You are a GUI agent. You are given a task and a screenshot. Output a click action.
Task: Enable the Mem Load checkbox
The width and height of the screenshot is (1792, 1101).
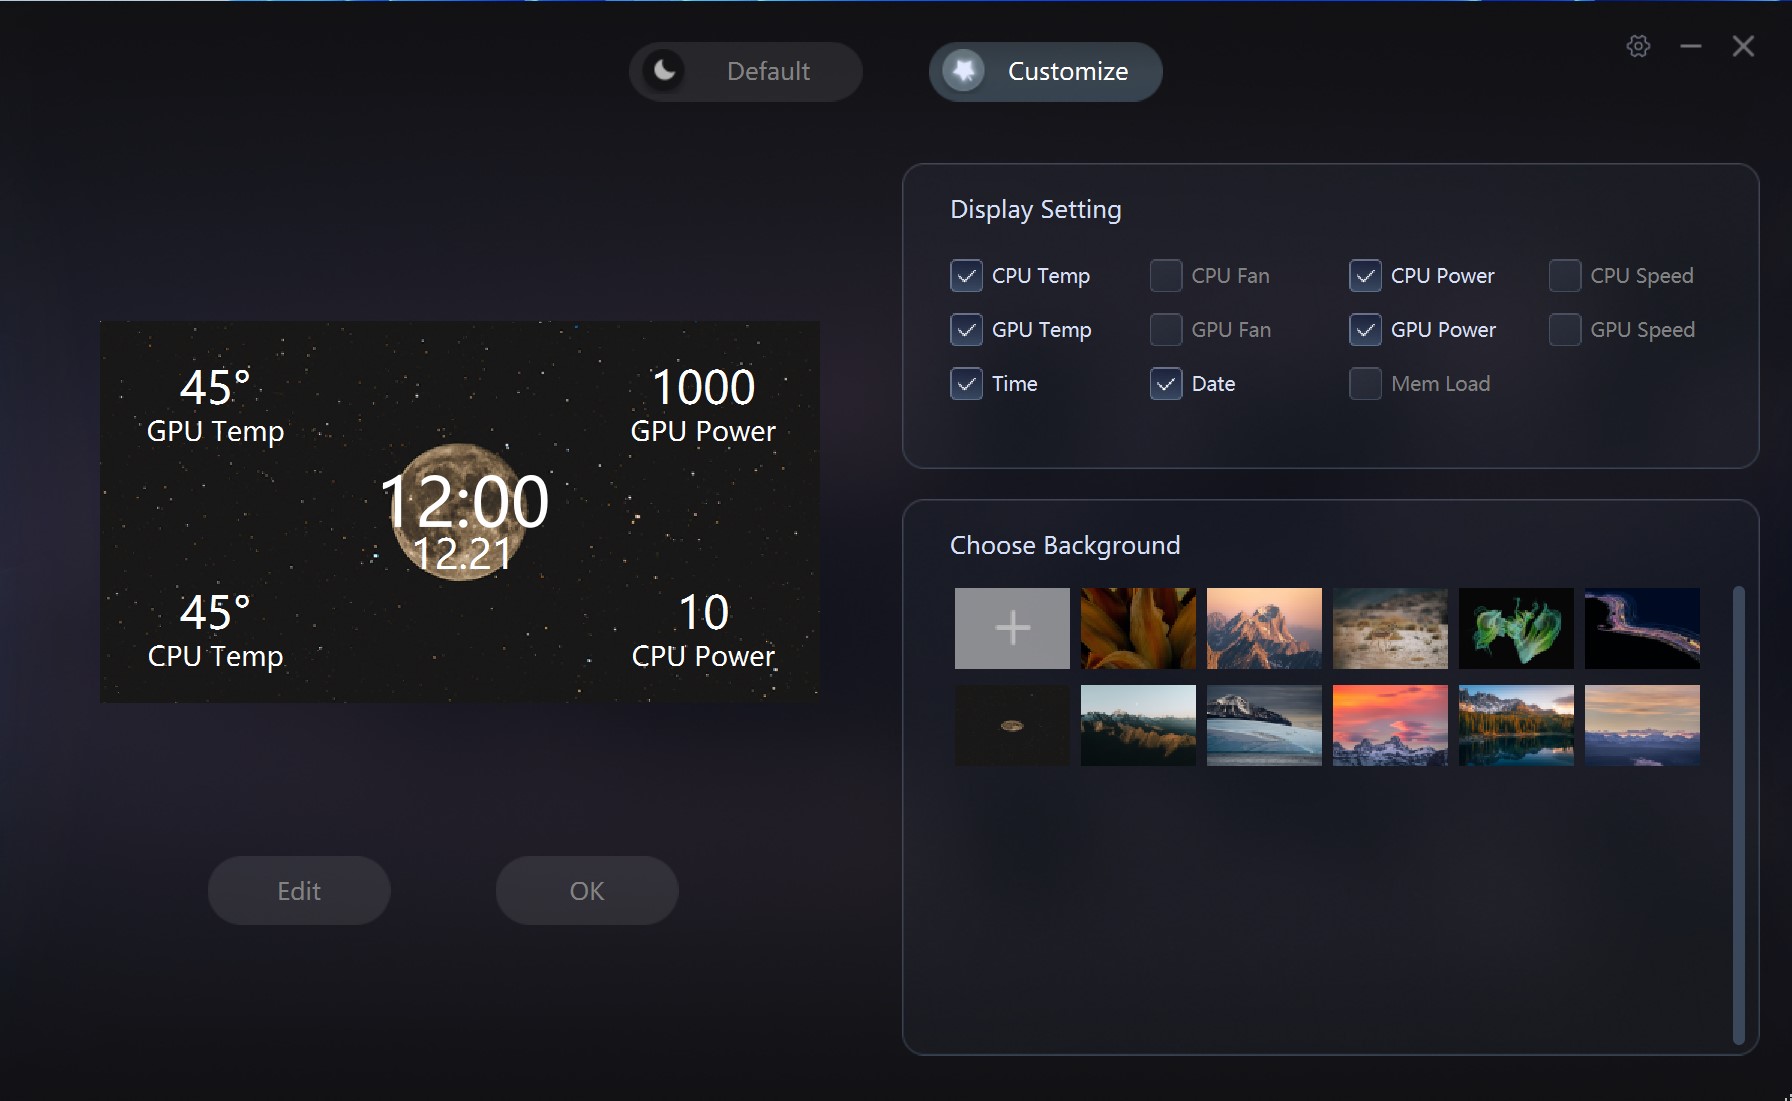[1365, 384]
